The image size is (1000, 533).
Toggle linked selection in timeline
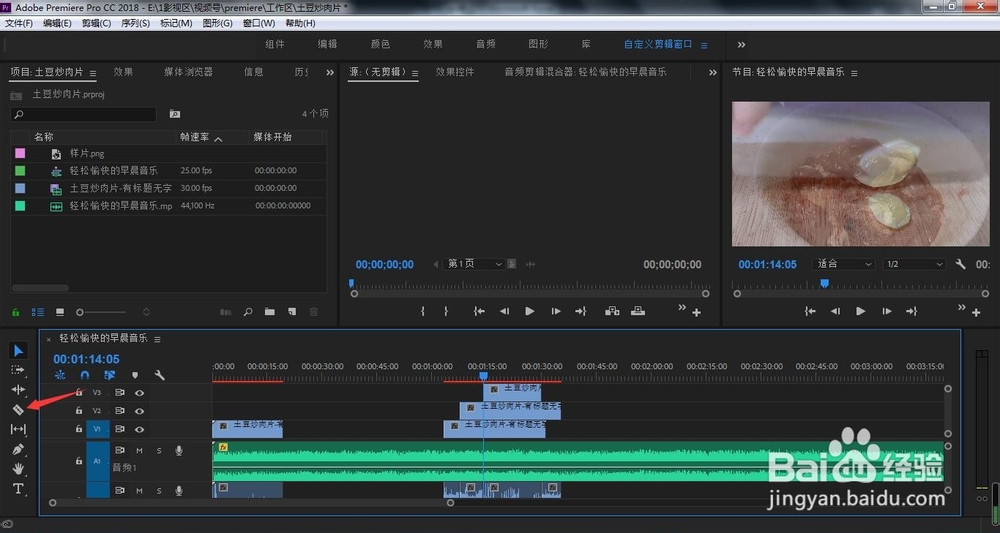(x=110, y=376)
